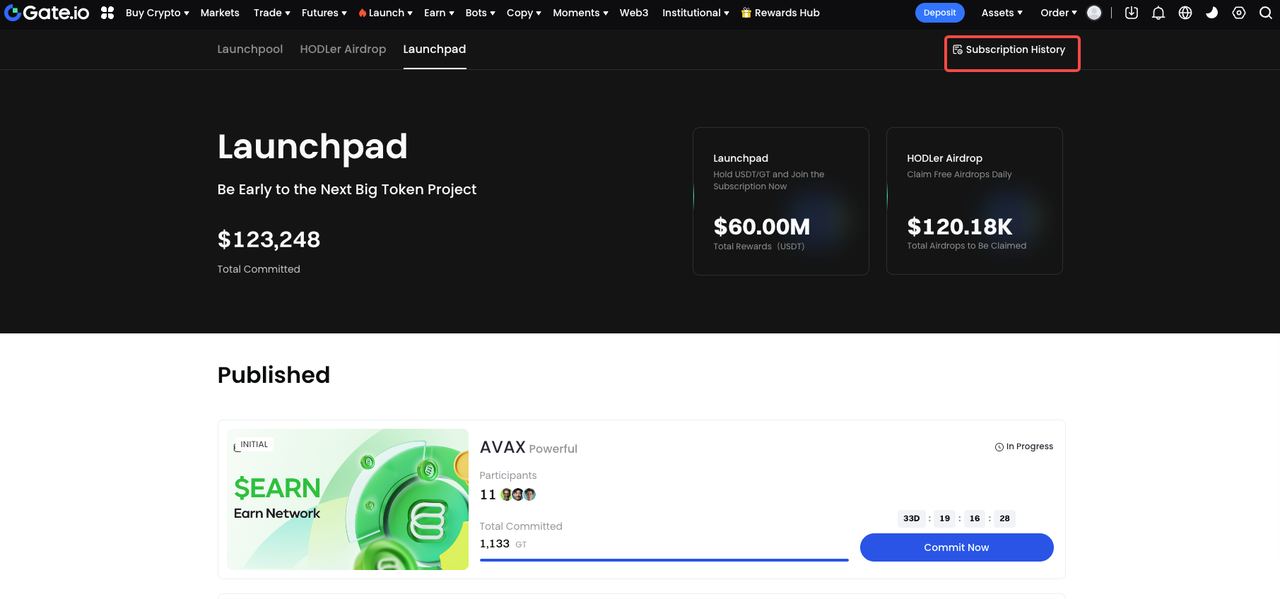
Task: Click the download app icon
Action: click(1131, 13)
